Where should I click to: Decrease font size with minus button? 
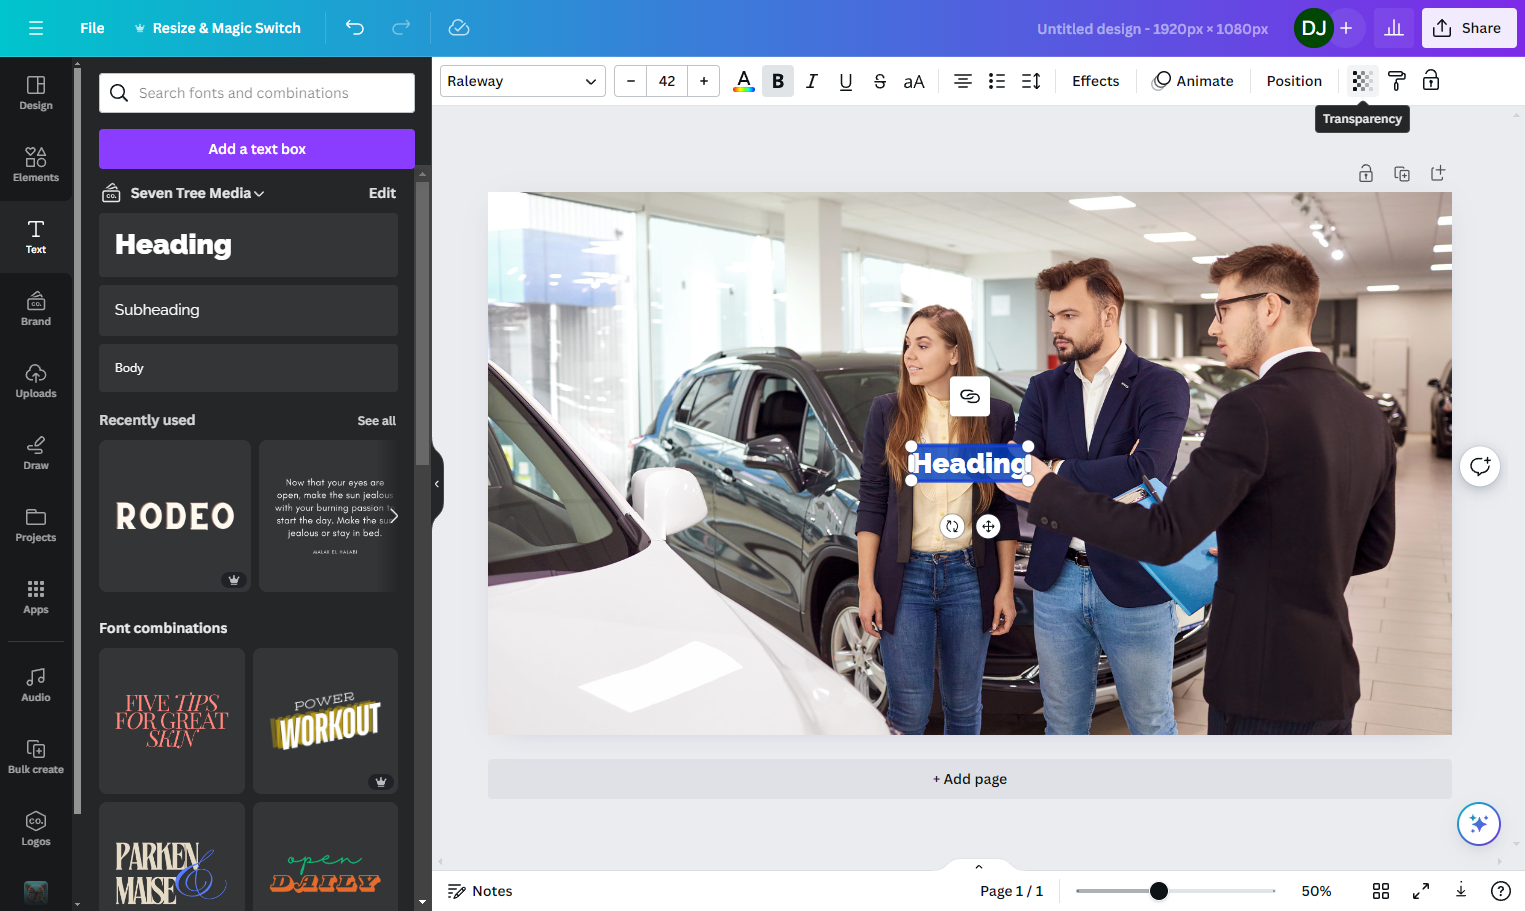click(x=631, y=81)
